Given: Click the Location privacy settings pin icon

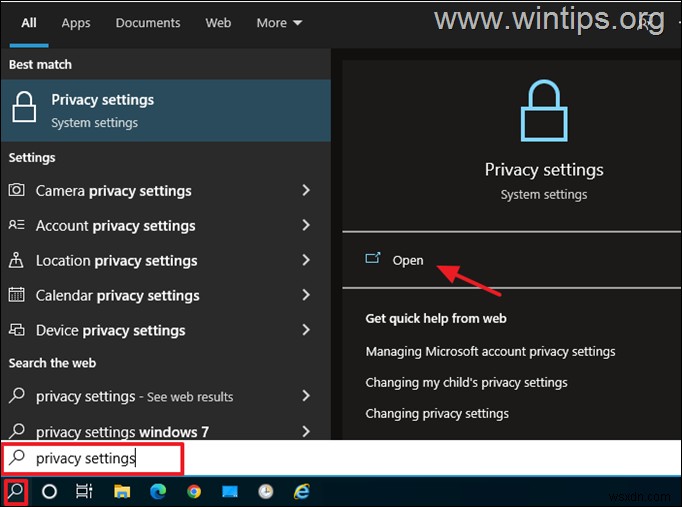Looking at the screenshot, I should 16,260.
